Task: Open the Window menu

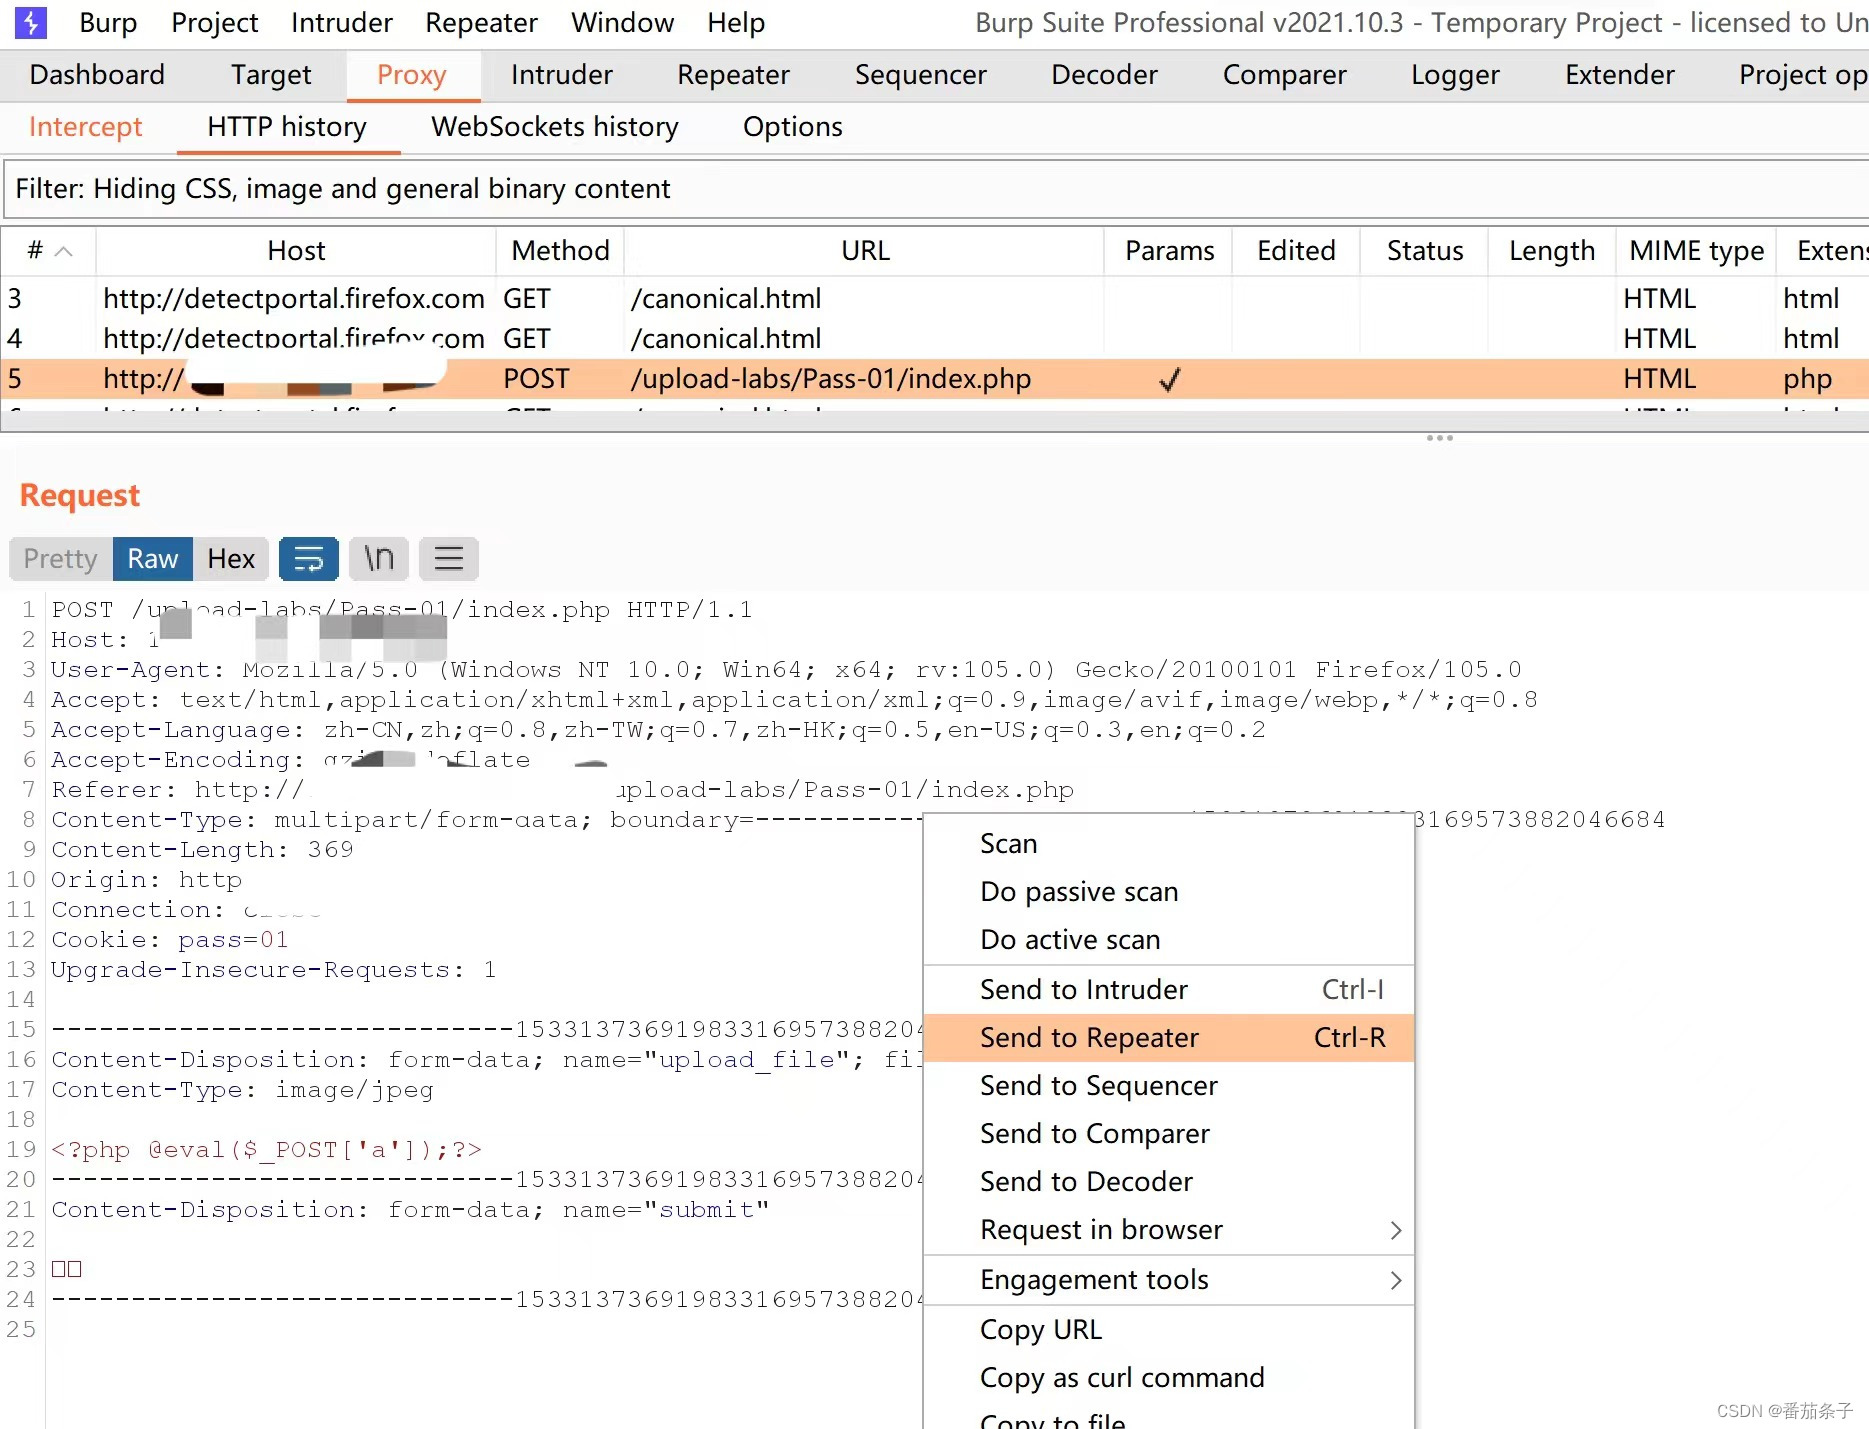Action: [x=622, y=22]
